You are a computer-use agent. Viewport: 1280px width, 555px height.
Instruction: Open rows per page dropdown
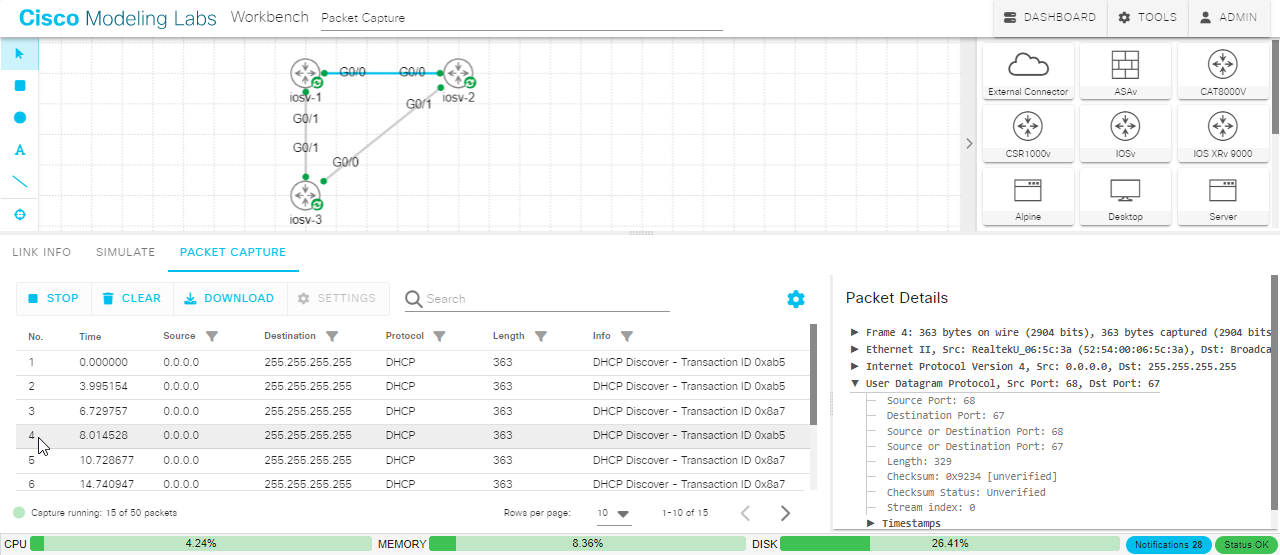coord(614,513)
